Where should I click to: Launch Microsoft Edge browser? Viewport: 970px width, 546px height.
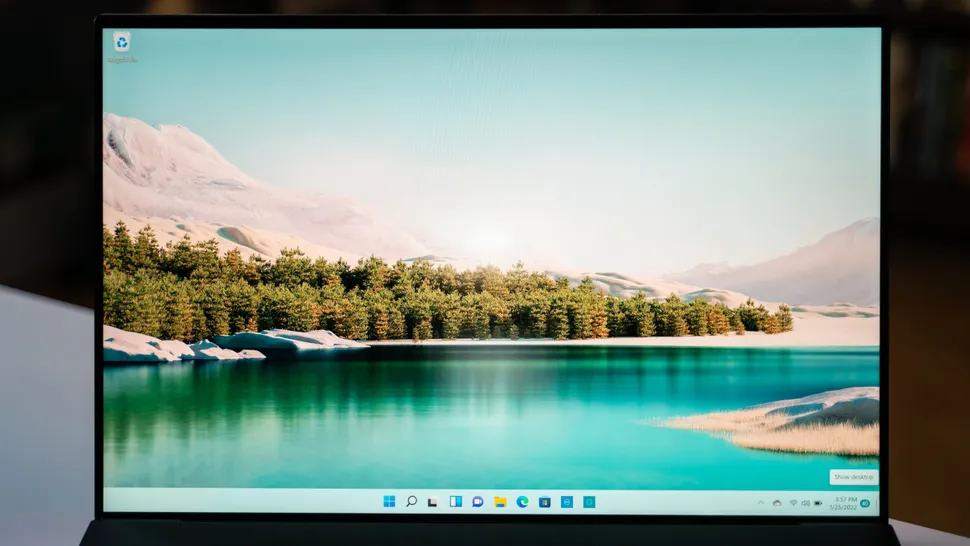point(522,501)
